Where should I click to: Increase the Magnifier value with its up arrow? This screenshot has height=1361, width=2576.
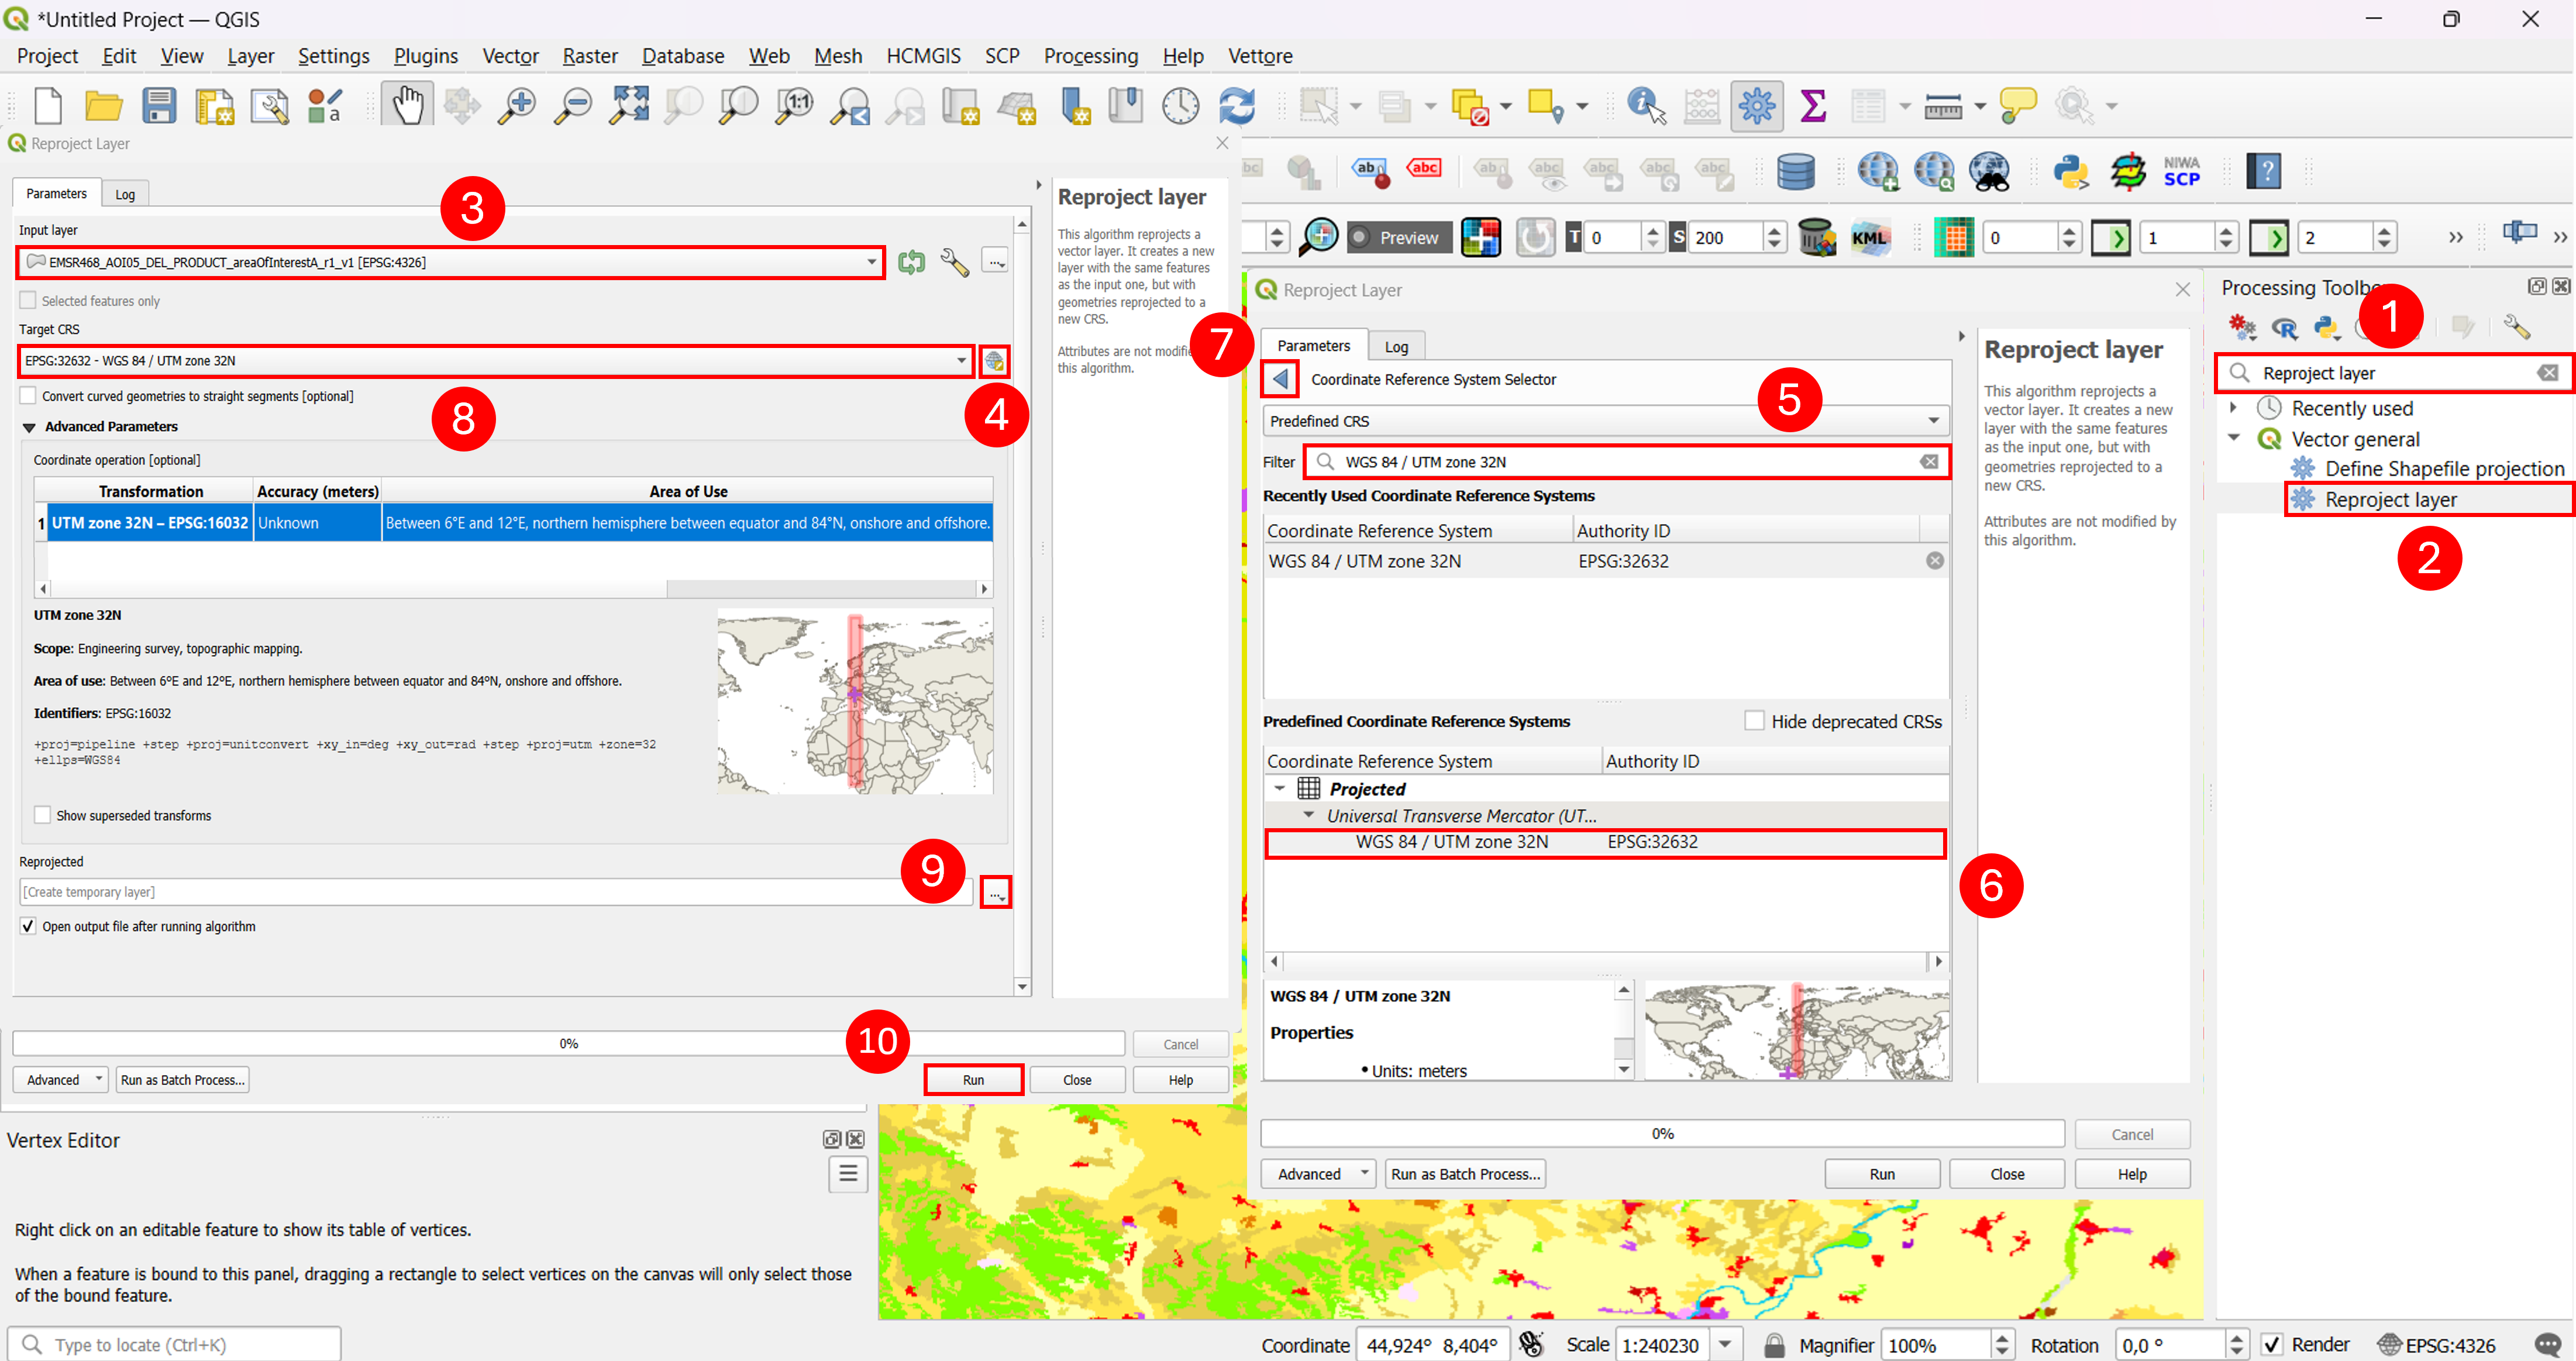2001,1338
